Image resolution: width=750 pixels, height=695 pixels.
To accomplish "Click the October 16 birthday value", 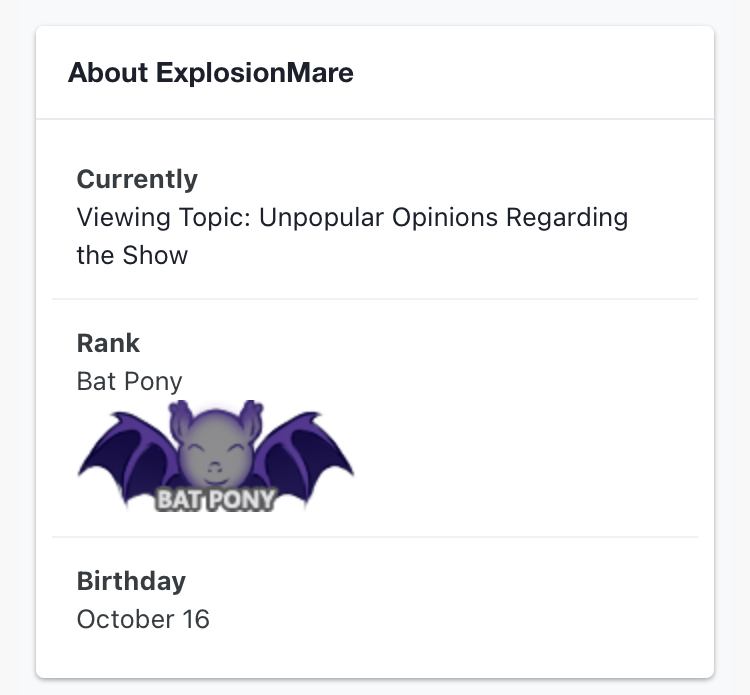I will coord(143,619).
